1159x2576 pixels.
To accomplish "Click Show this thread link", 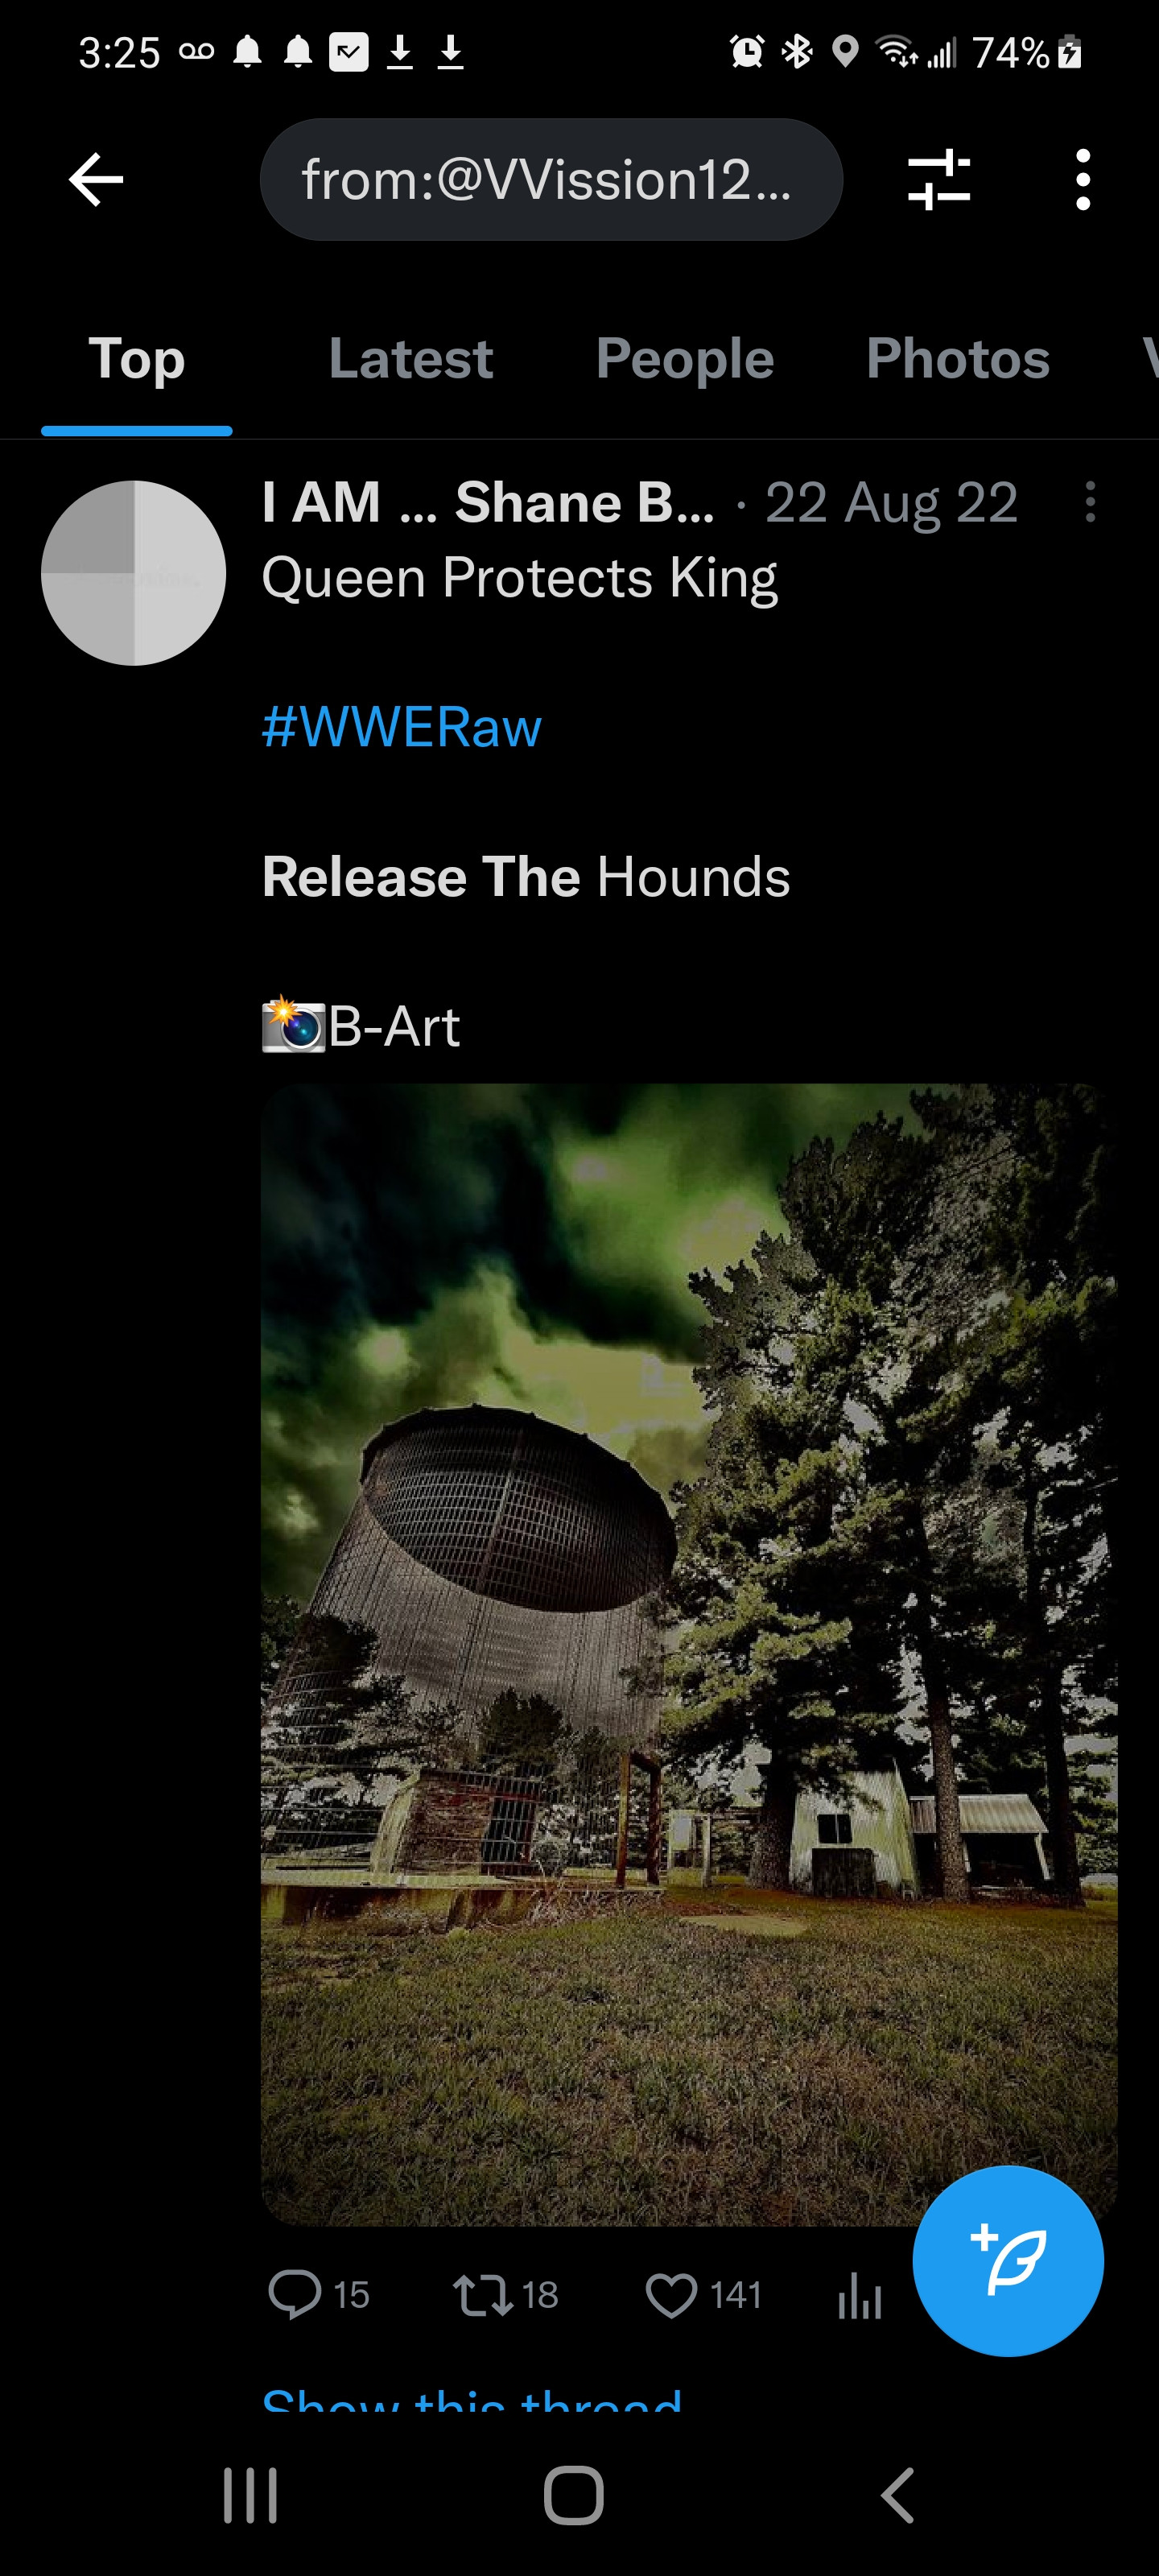I will [x=471, y=2399].
